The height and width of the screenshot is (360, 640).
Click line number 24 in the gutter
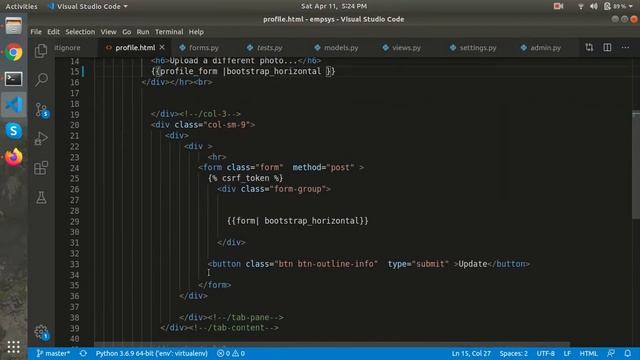(74, 168)
